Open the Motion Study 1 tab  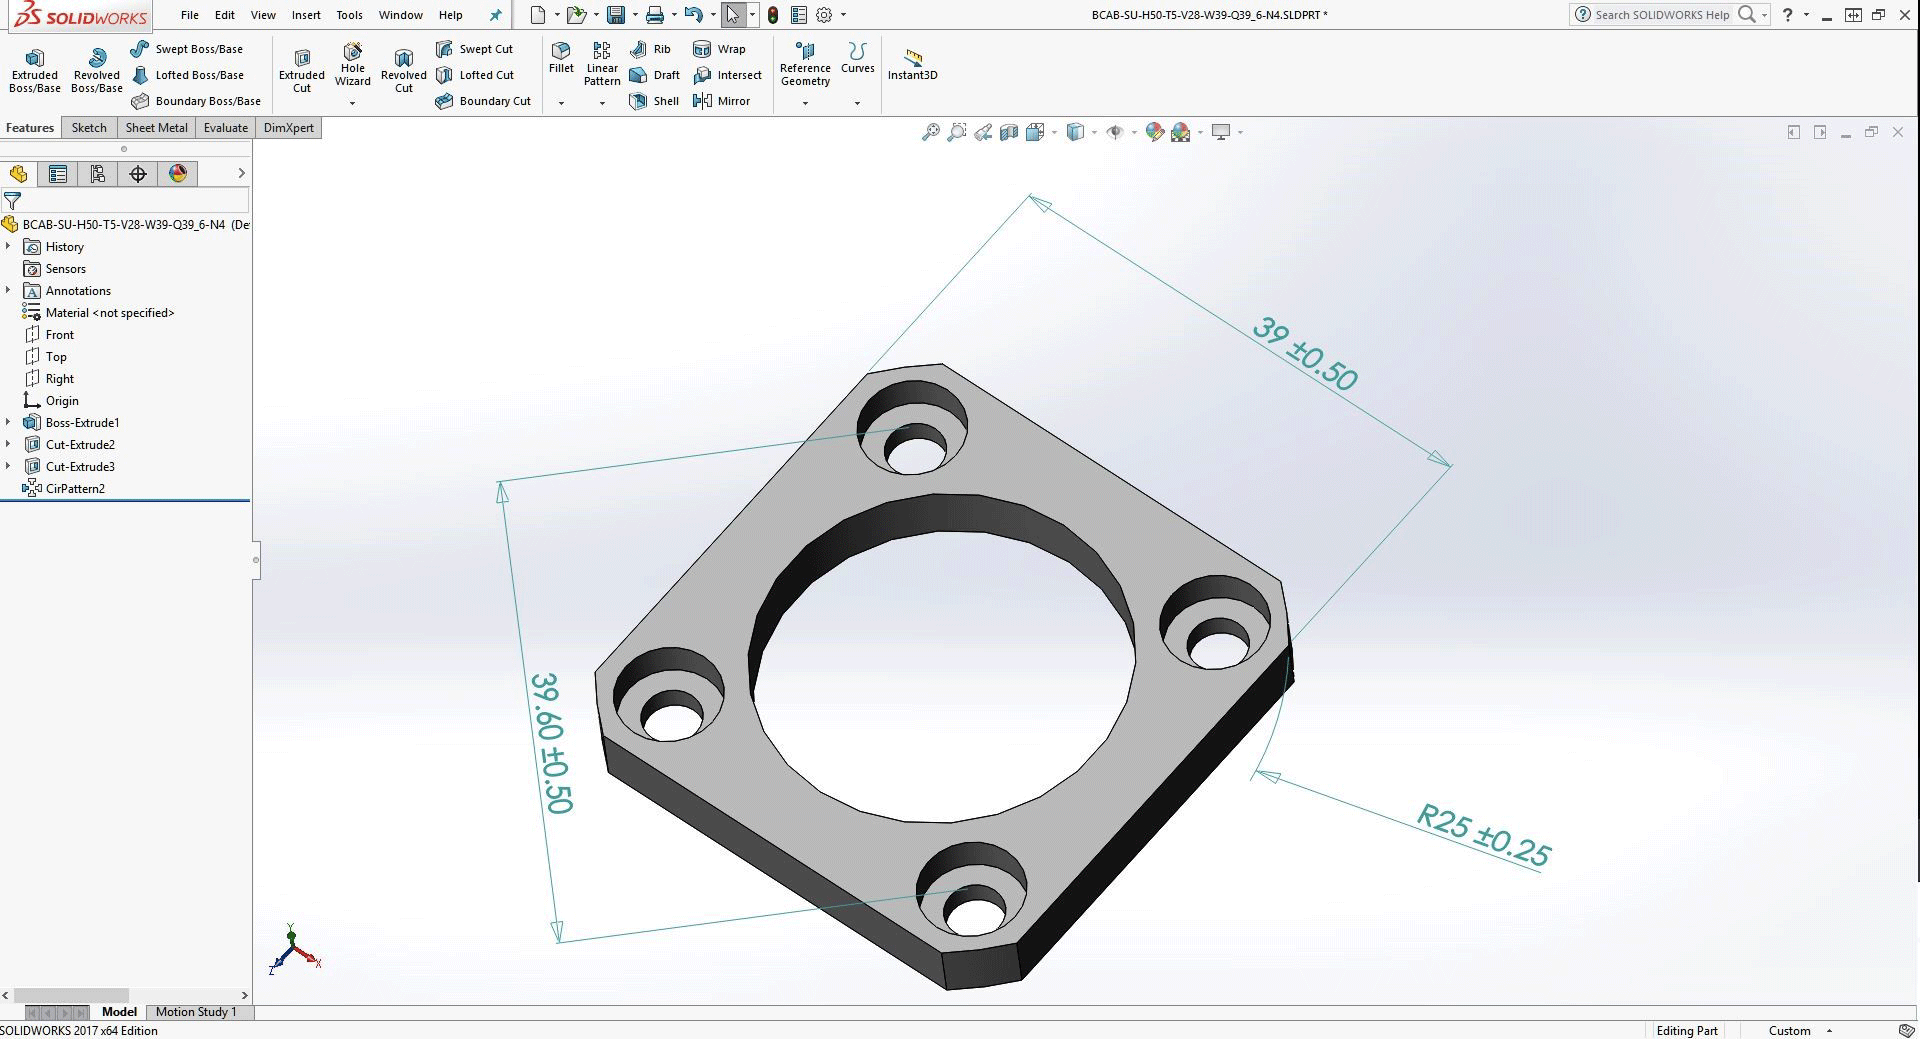coord(196,1012)
